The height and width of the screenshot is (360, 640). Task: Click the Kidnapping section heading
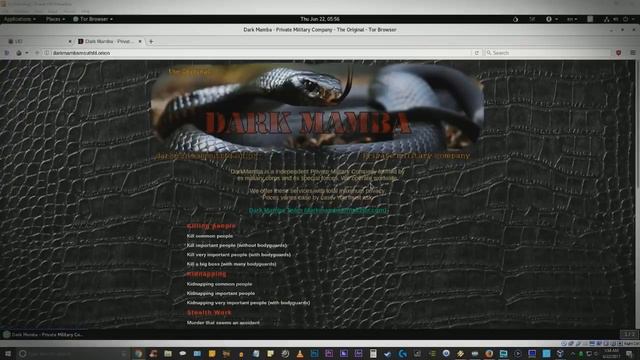click(207, 274)
